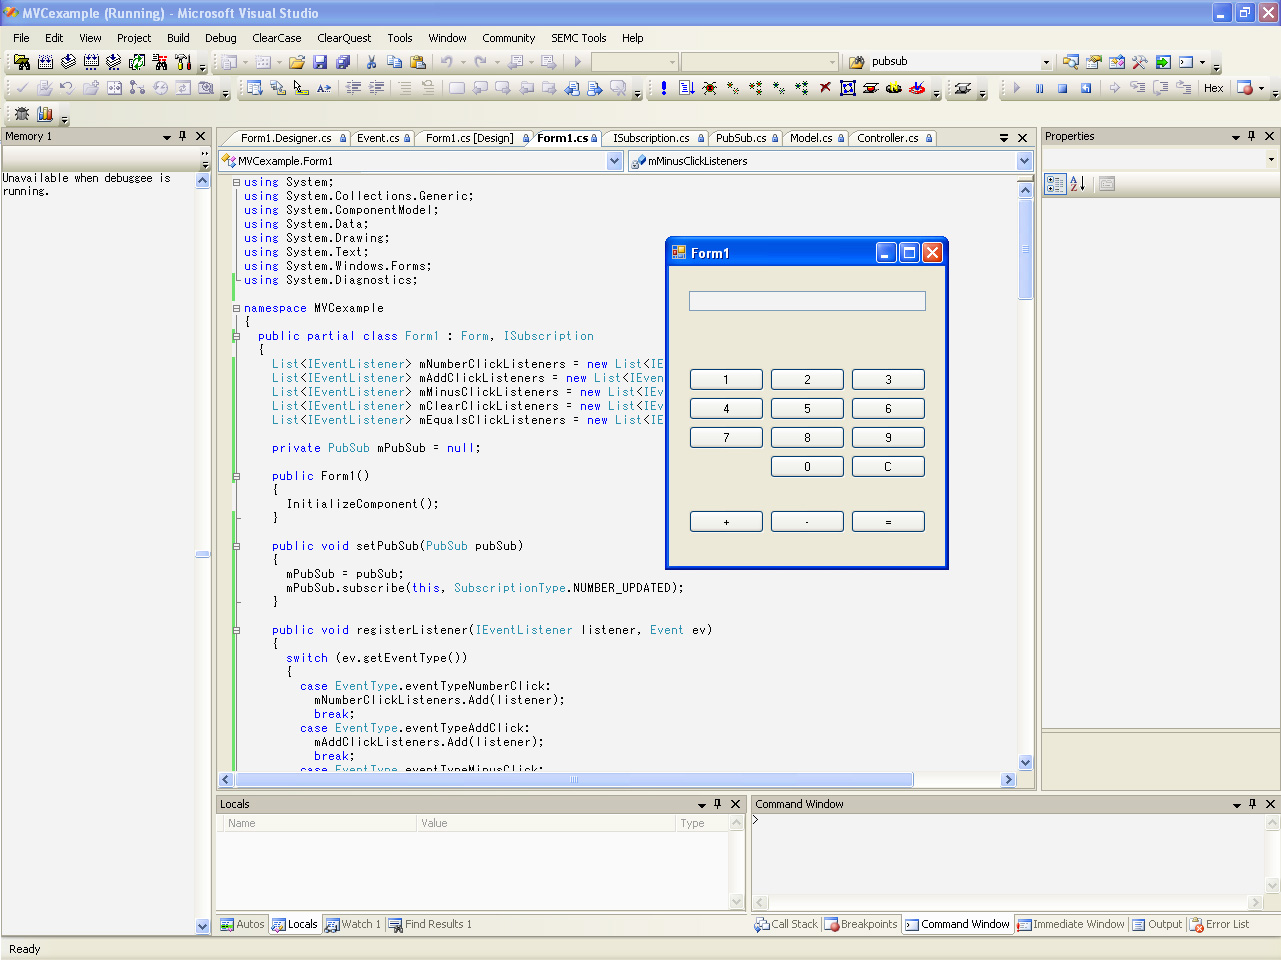Image resolution: width=1281 pixels, height=960 pixels.
Task: Switch to the PubSub.cs tab
Action: click(741, 138)
